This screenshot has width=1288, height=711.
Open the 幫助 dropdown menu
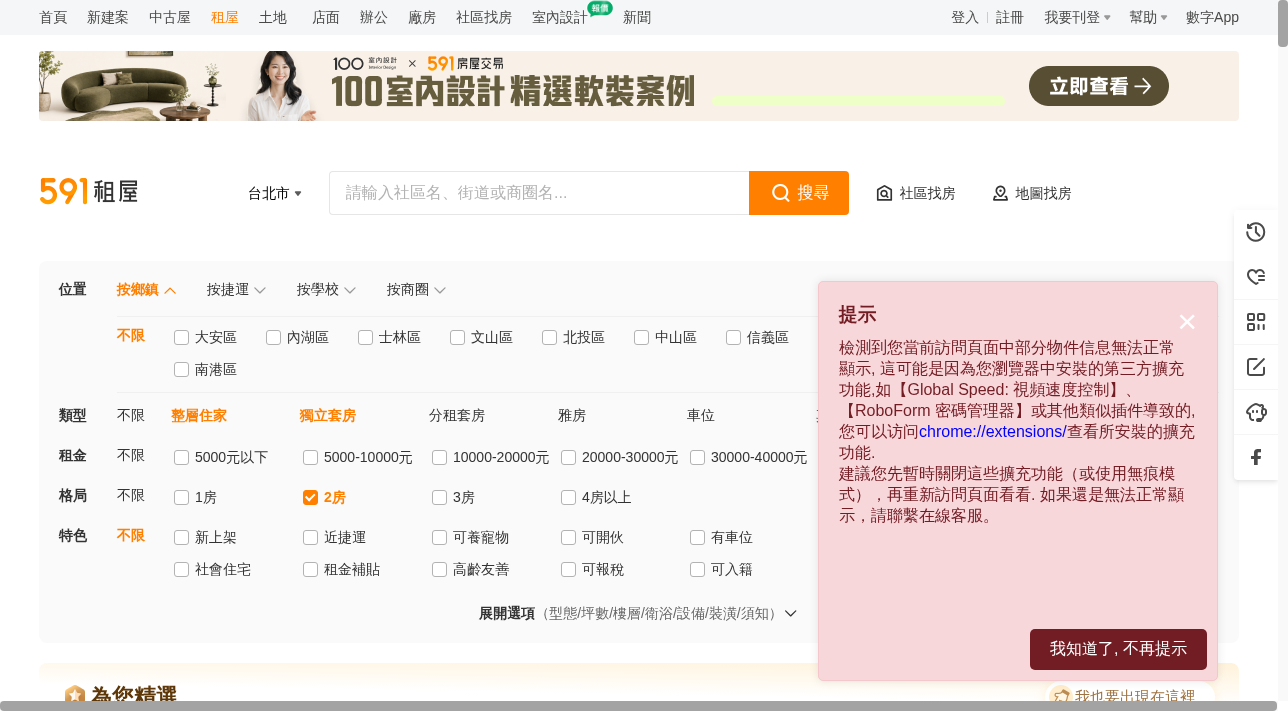[x=1148, y=17]
